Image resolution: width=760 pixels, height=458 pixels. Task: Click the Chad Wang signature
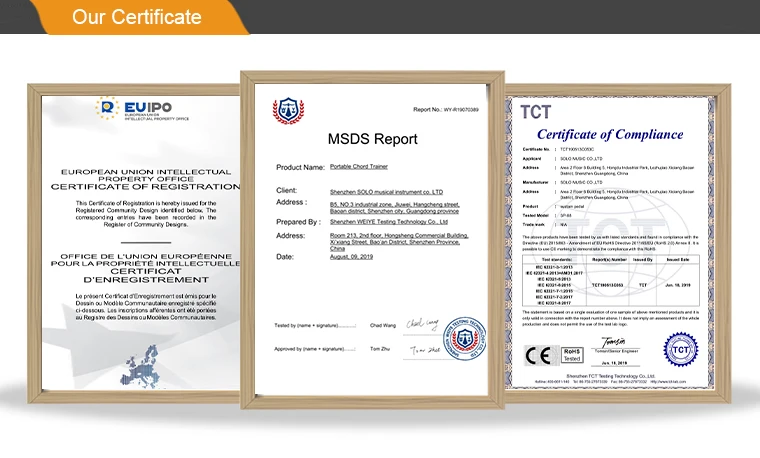point(416,324)
